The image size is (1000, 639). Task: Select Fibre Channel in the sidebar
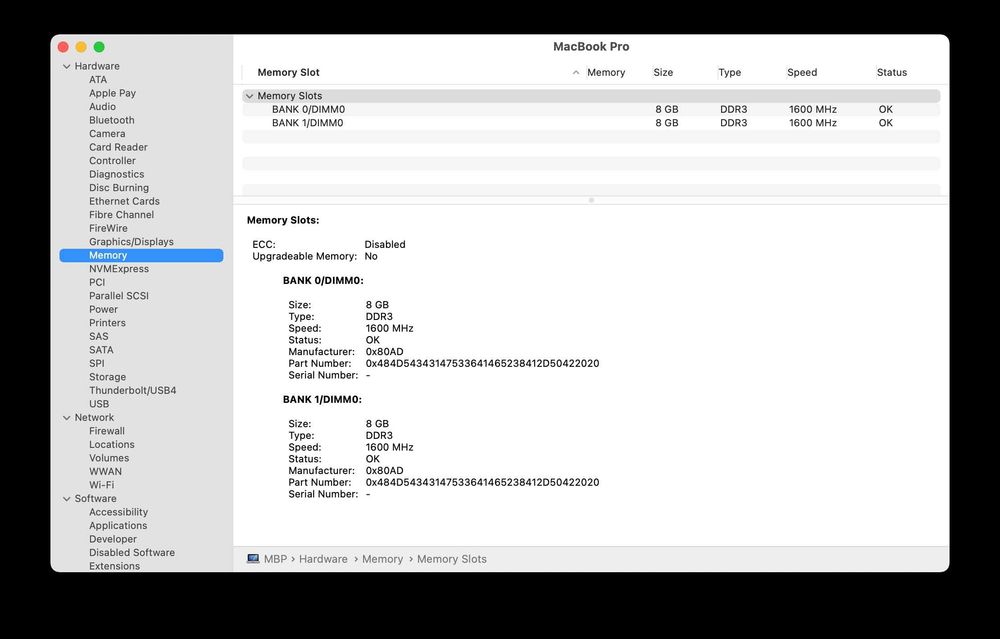click(x=121, y=215)
